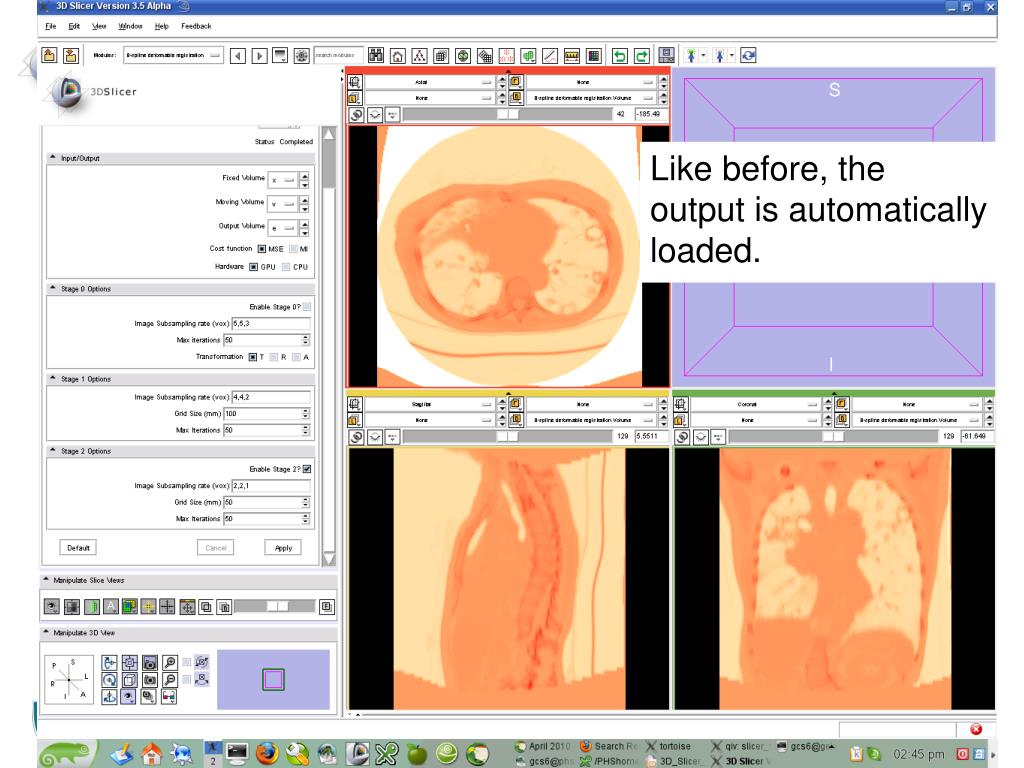Click the center 3D view icon
Screen dimensions: 1024x768
(129, 663)
